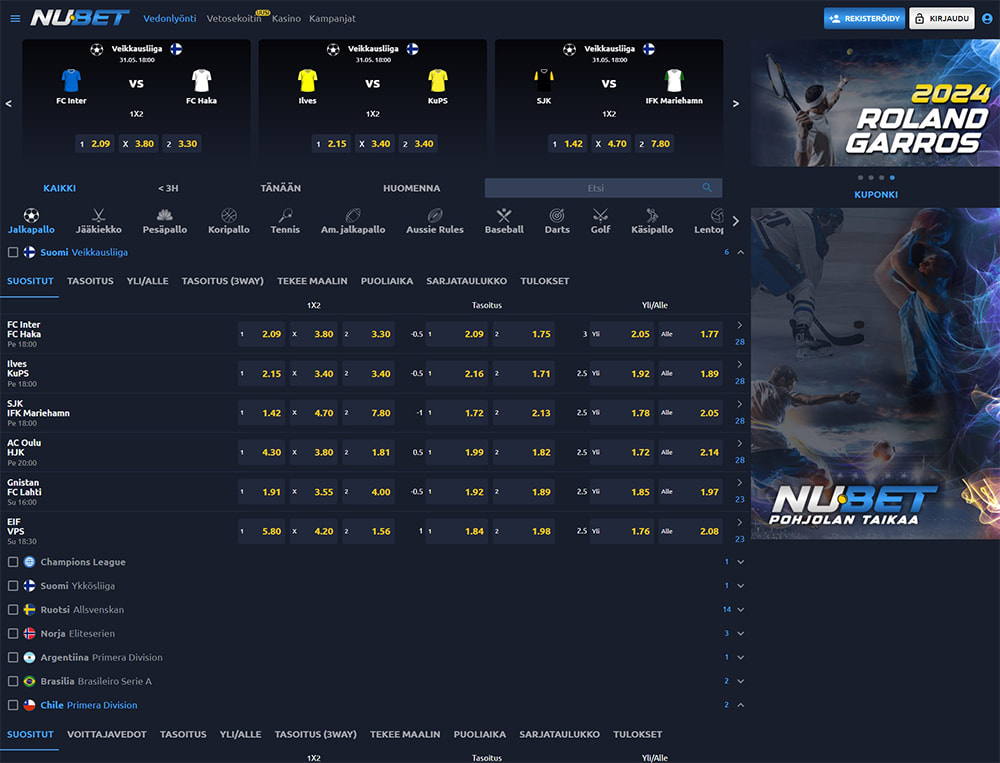Collapse the Chile Primera Division section
The image size is (1000, 763).
pos(740,705)
